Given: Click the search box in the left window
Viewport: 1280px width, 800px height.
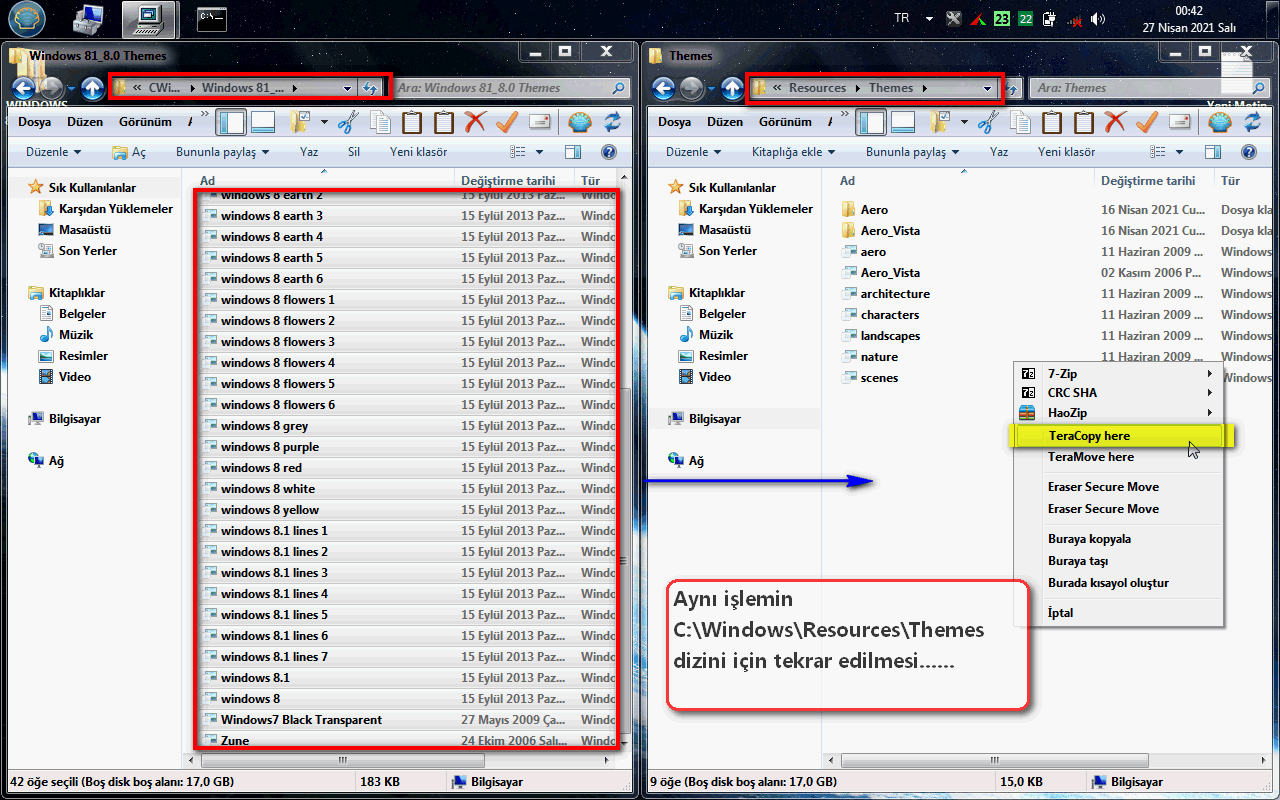Looking at the screenshot, I should 510,88.
